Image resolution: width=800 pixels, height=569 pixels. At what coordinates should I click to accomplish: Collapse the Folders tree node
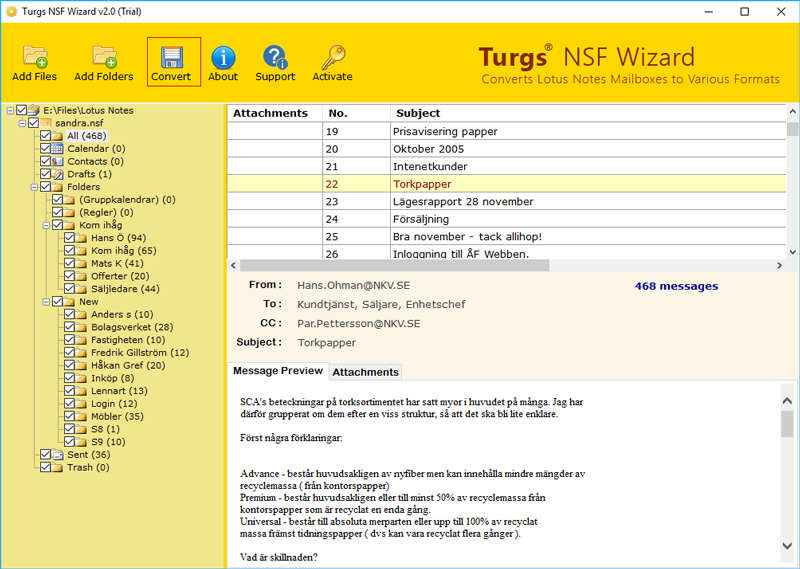[x=34, y=187]
